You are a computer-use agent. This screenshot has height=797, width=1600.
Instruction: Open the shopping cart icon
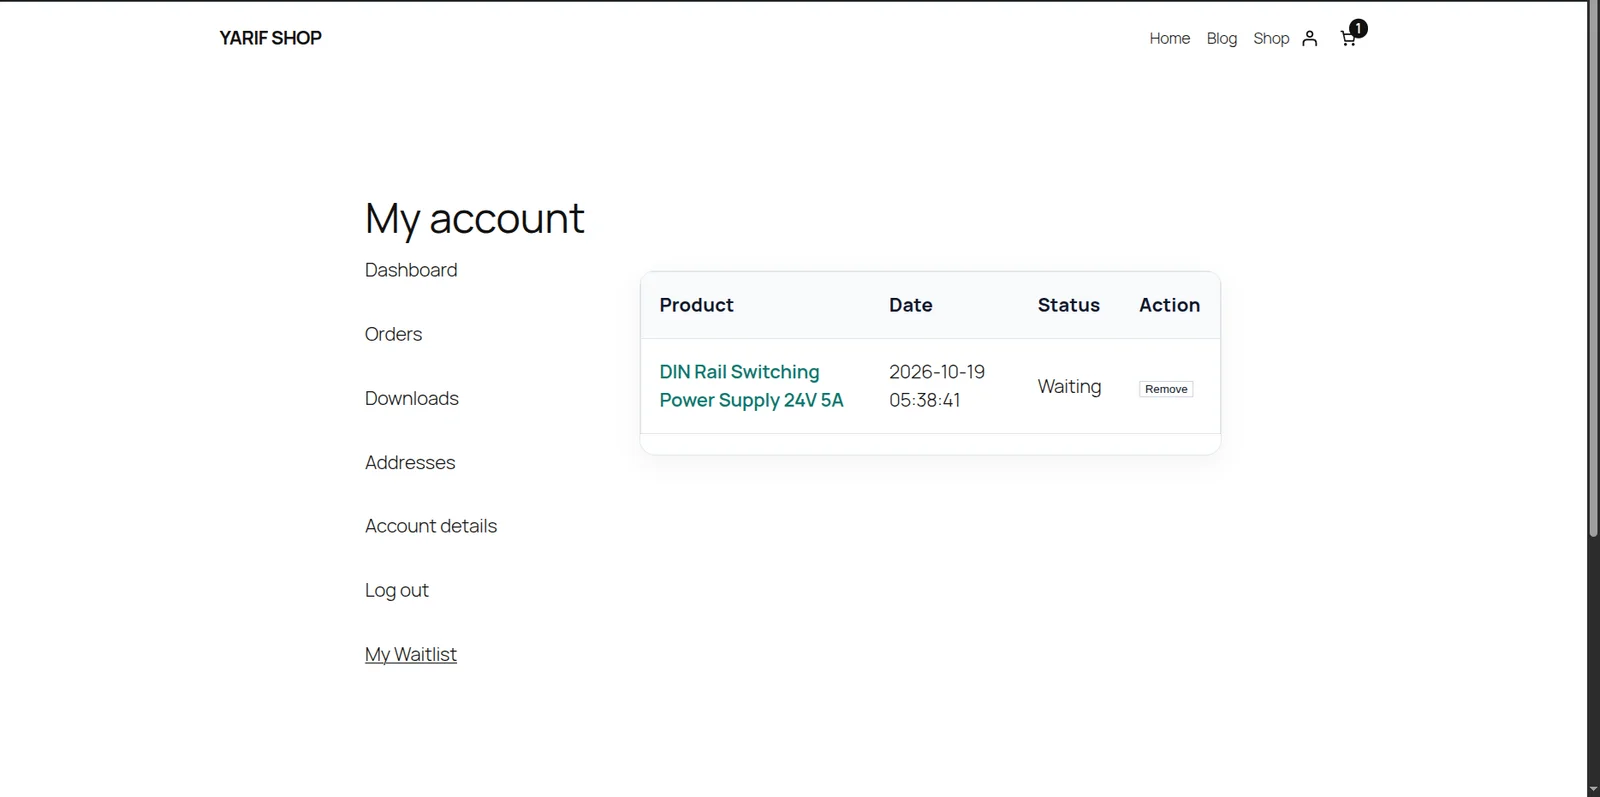[1349, 38]
